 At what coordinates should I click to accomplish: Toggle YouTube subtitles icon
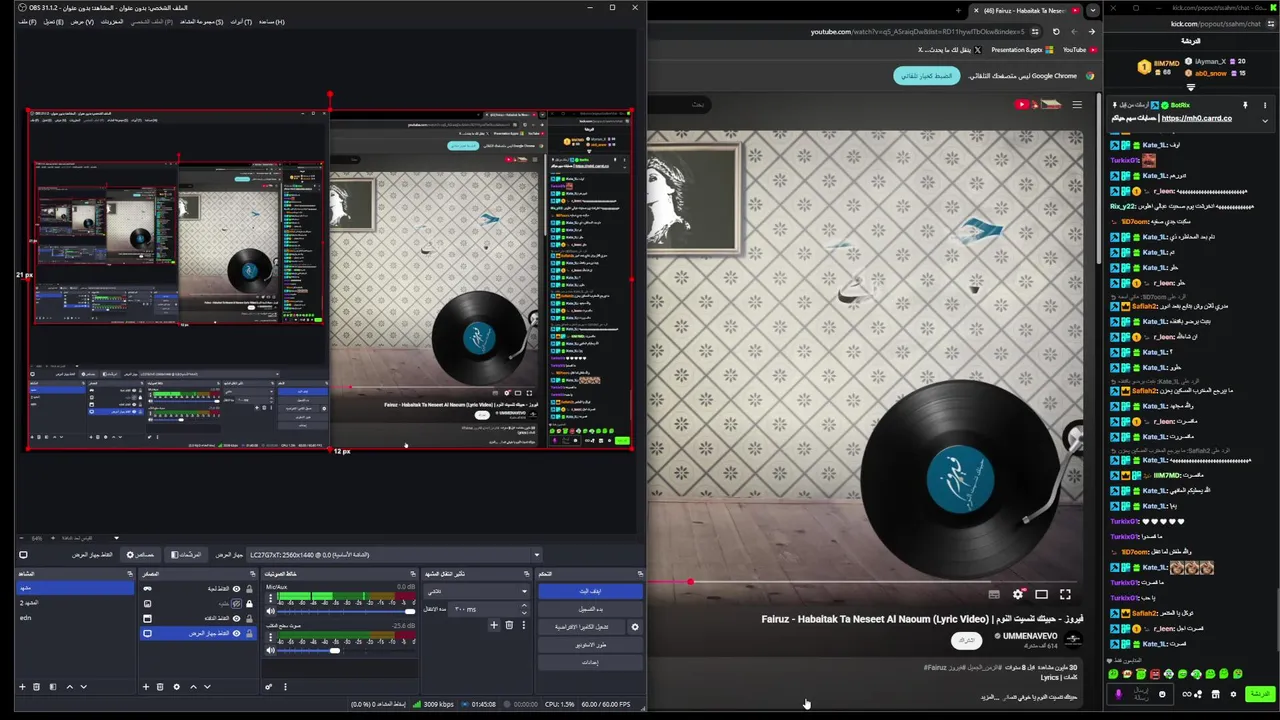[x=994, y=594]
